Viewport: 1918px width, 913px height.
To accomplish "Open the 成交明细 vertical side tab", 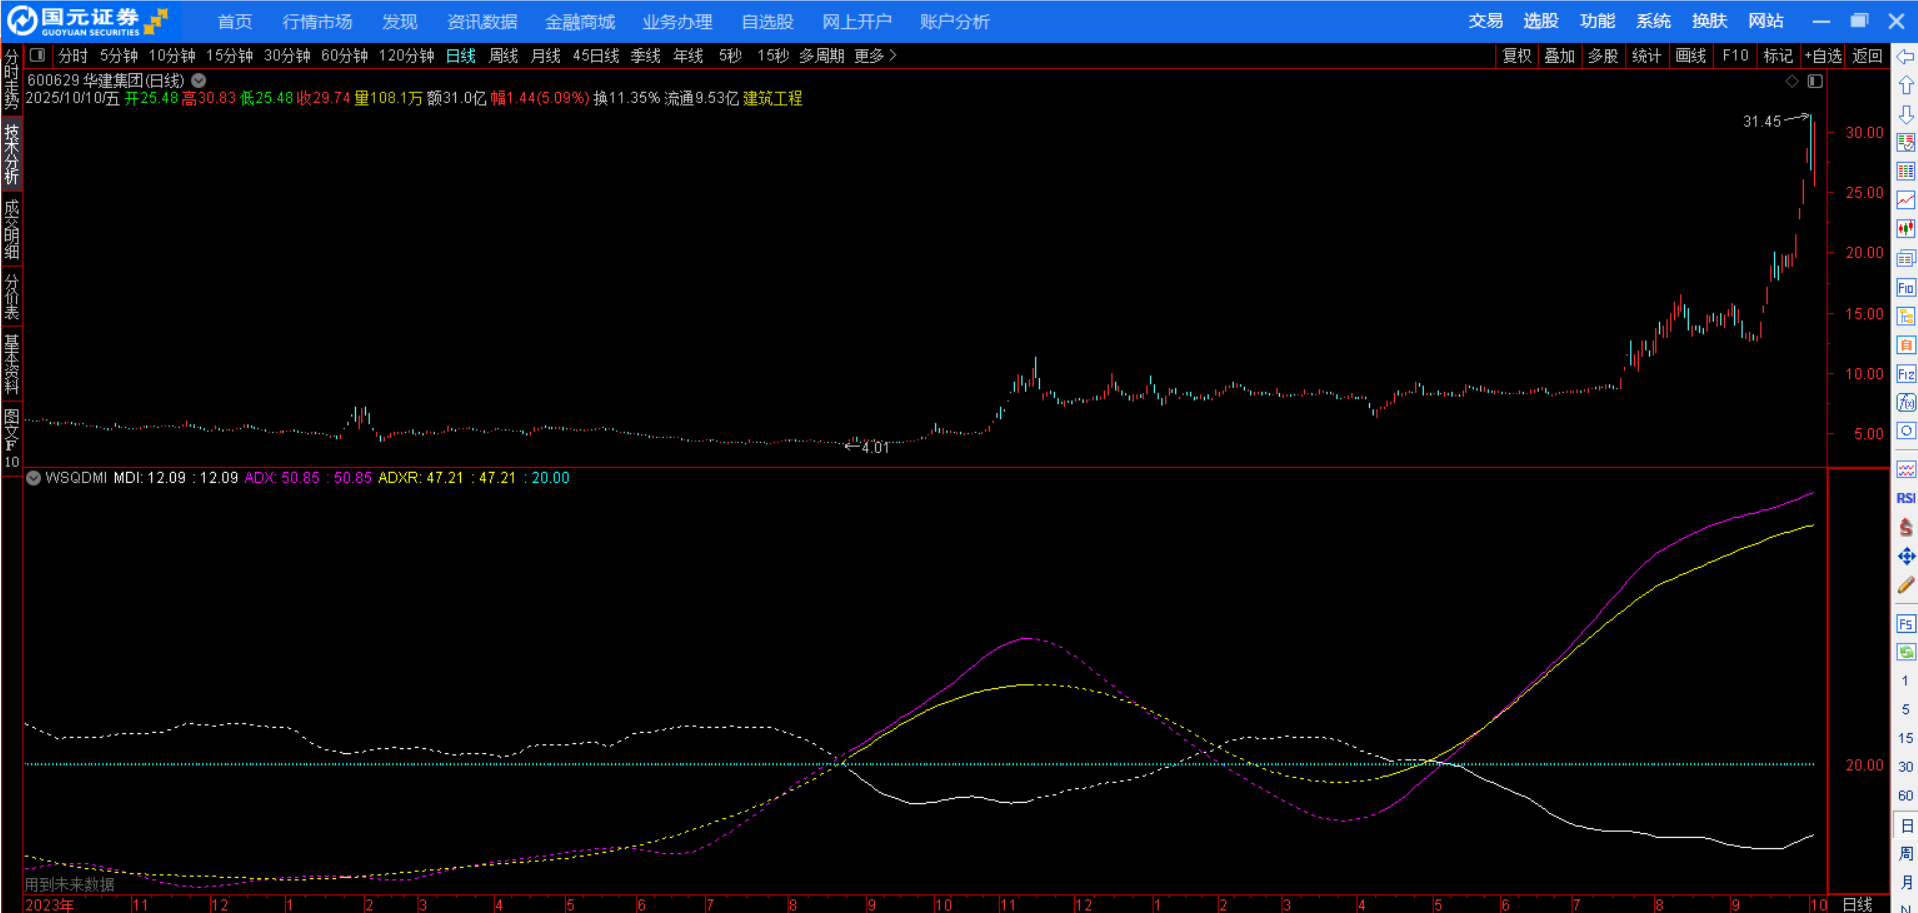I will 11,229.
